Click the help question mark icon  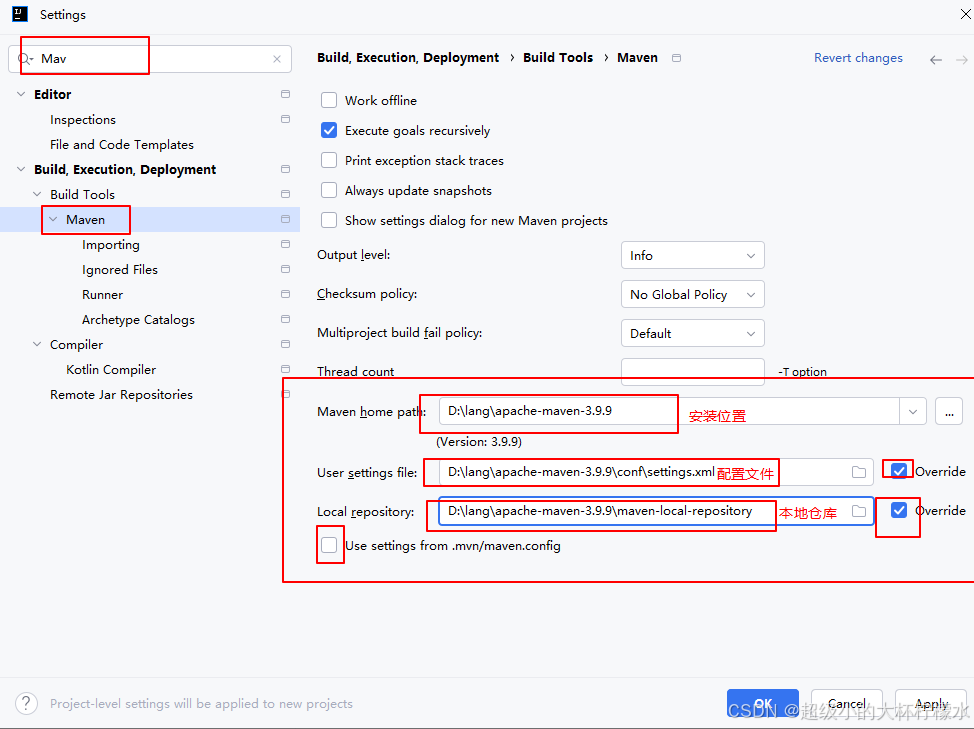[x=28, y=704]
